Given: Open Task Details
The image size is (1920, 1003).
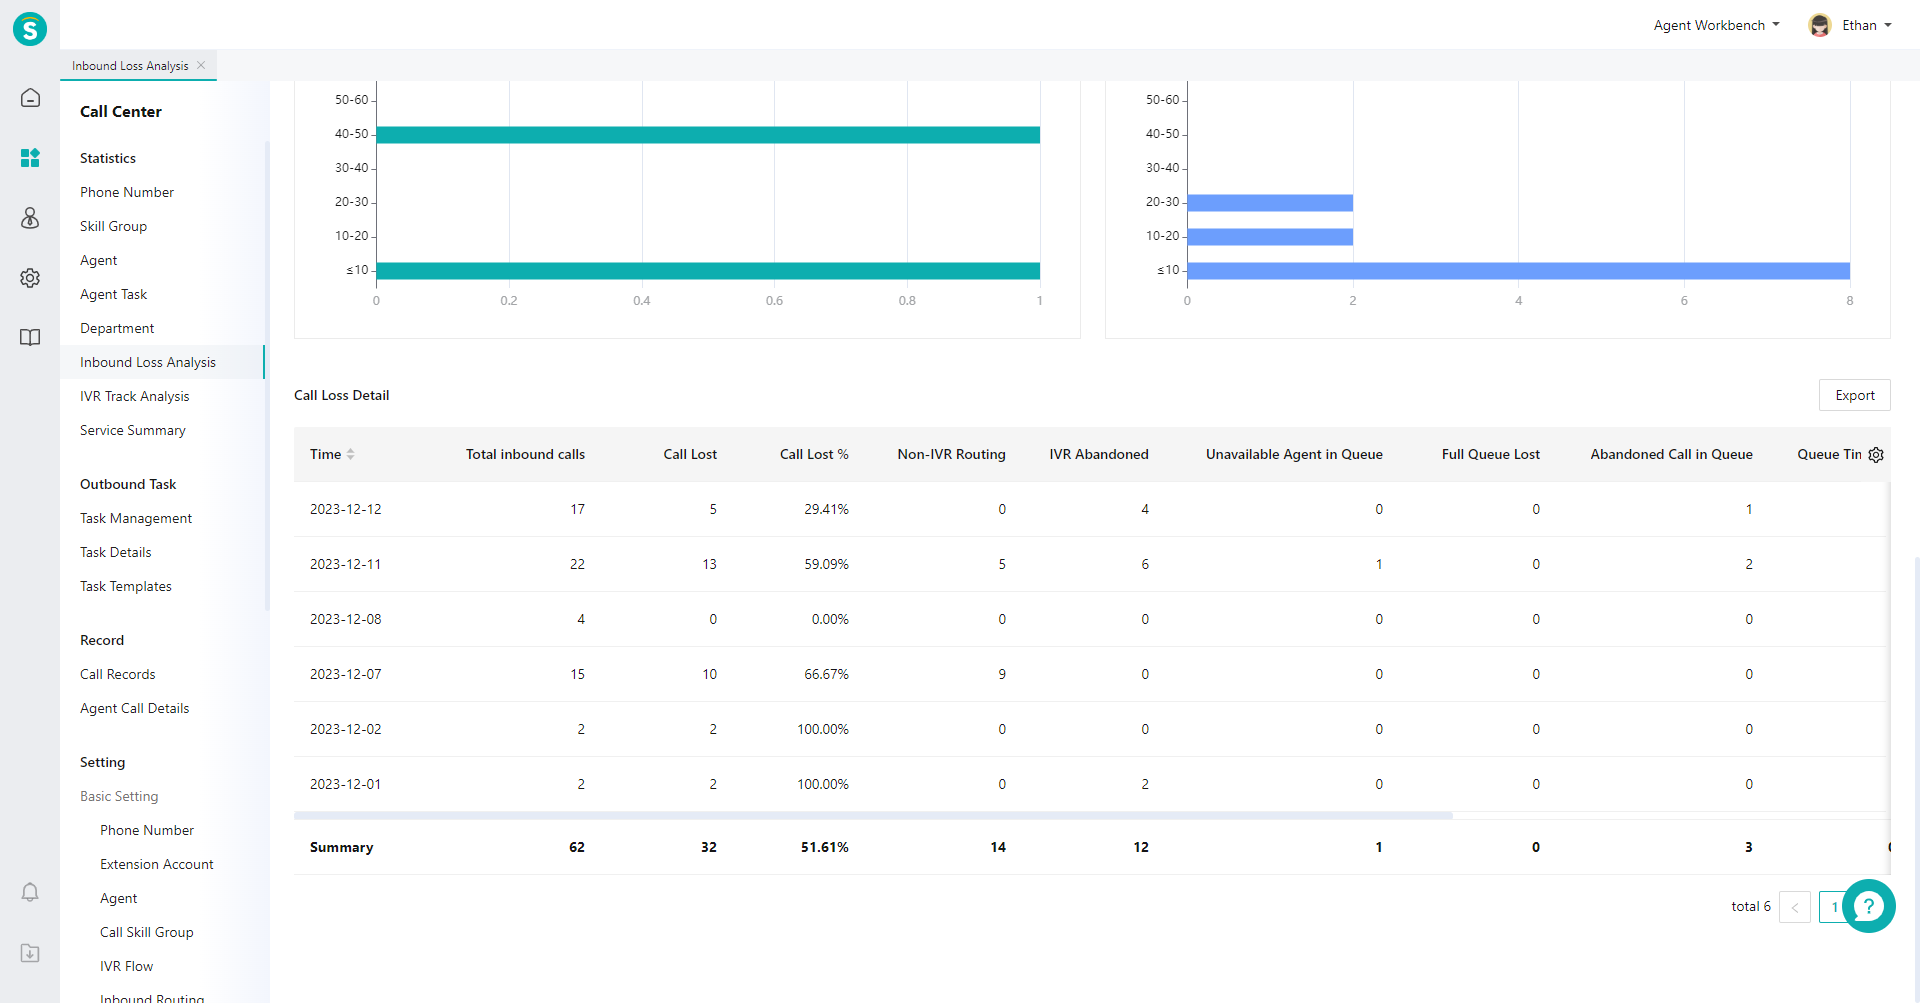Looking at the screenshot, I should pyautogui.click(x=116, y=552).
